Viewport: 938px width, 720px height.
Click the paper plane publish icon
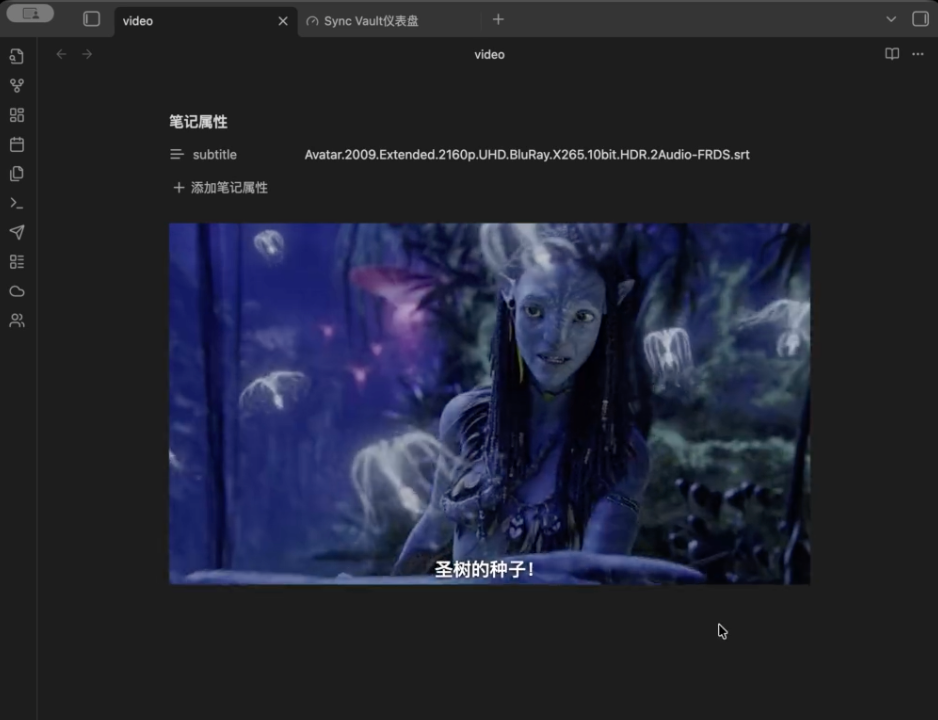pos(16,232)
